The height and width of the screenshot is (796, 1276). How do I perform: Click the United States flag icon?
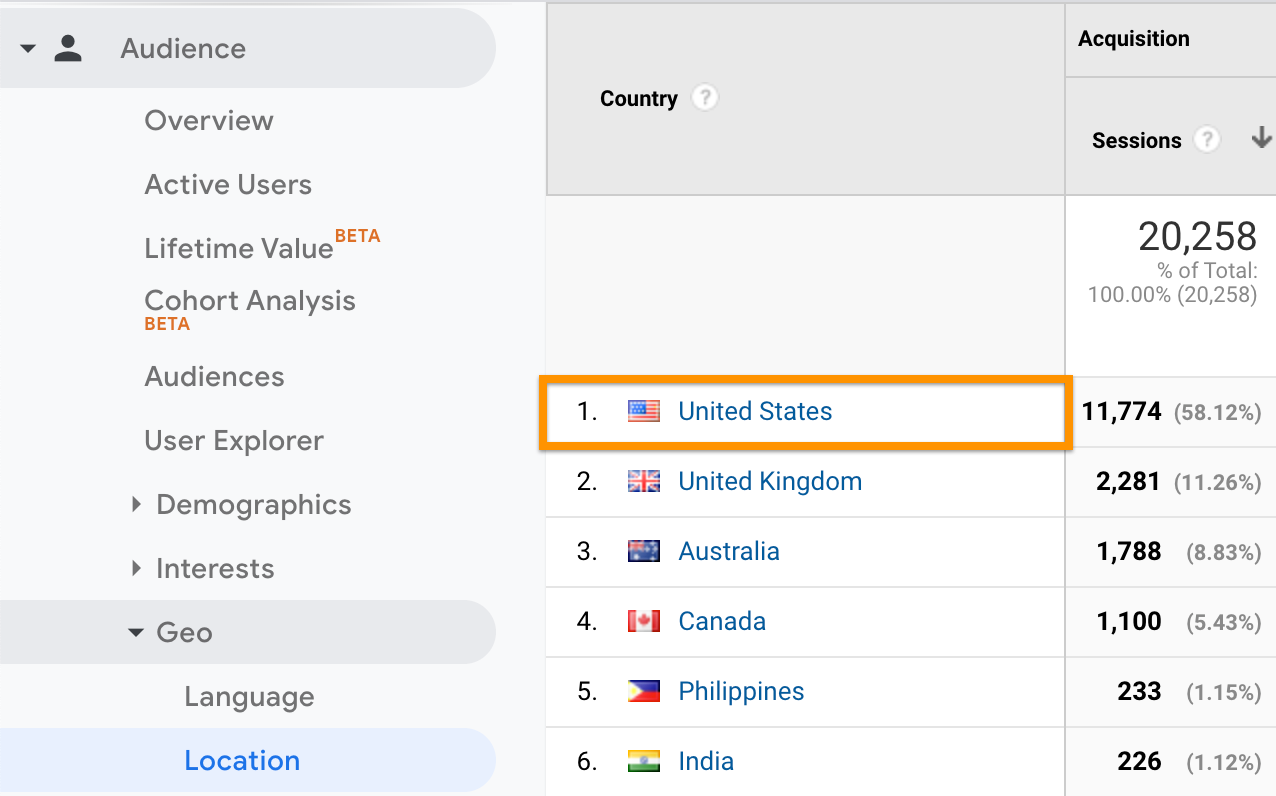click(643, 411)
